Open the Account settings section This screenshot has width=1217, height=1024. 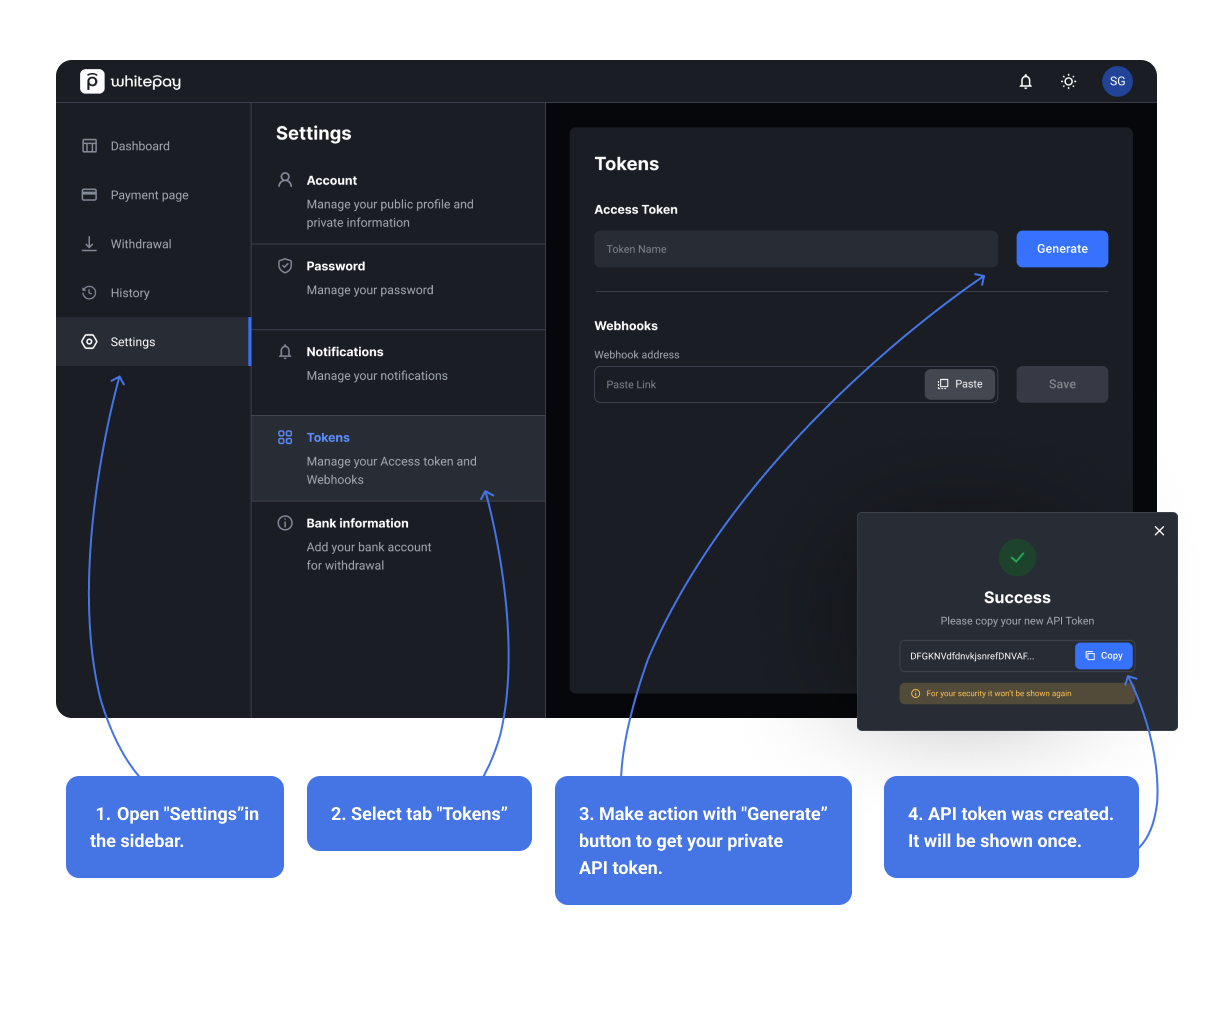coord(397,201)
